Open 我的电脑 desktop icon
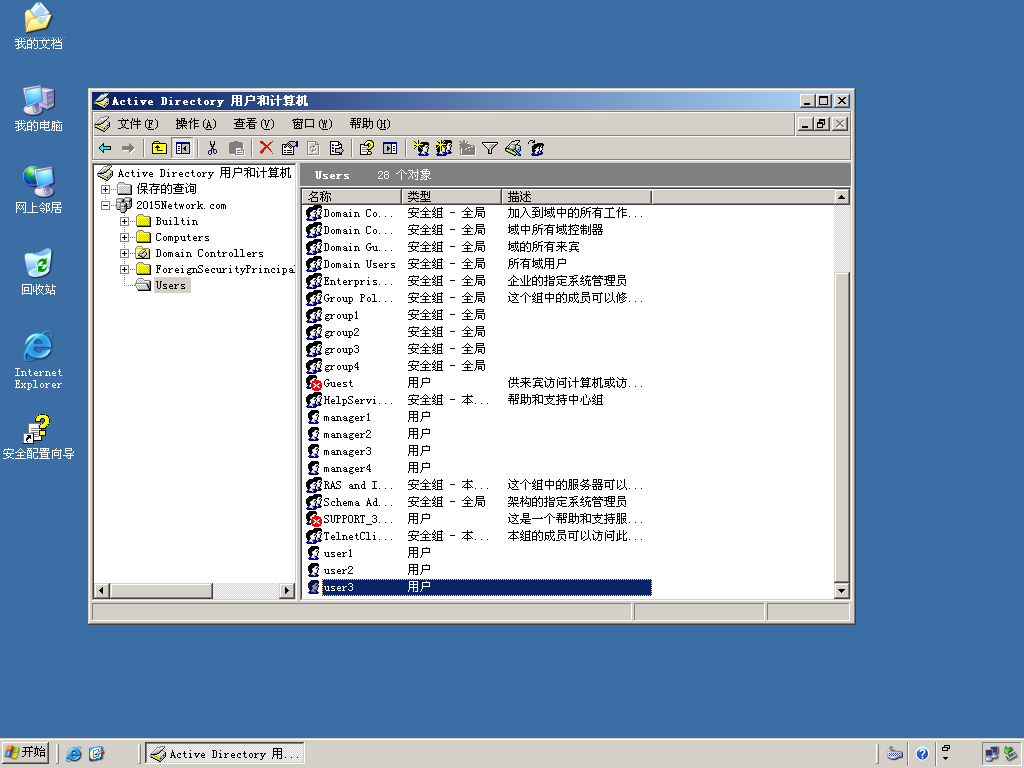1024x768 pixels. point(39,108)
